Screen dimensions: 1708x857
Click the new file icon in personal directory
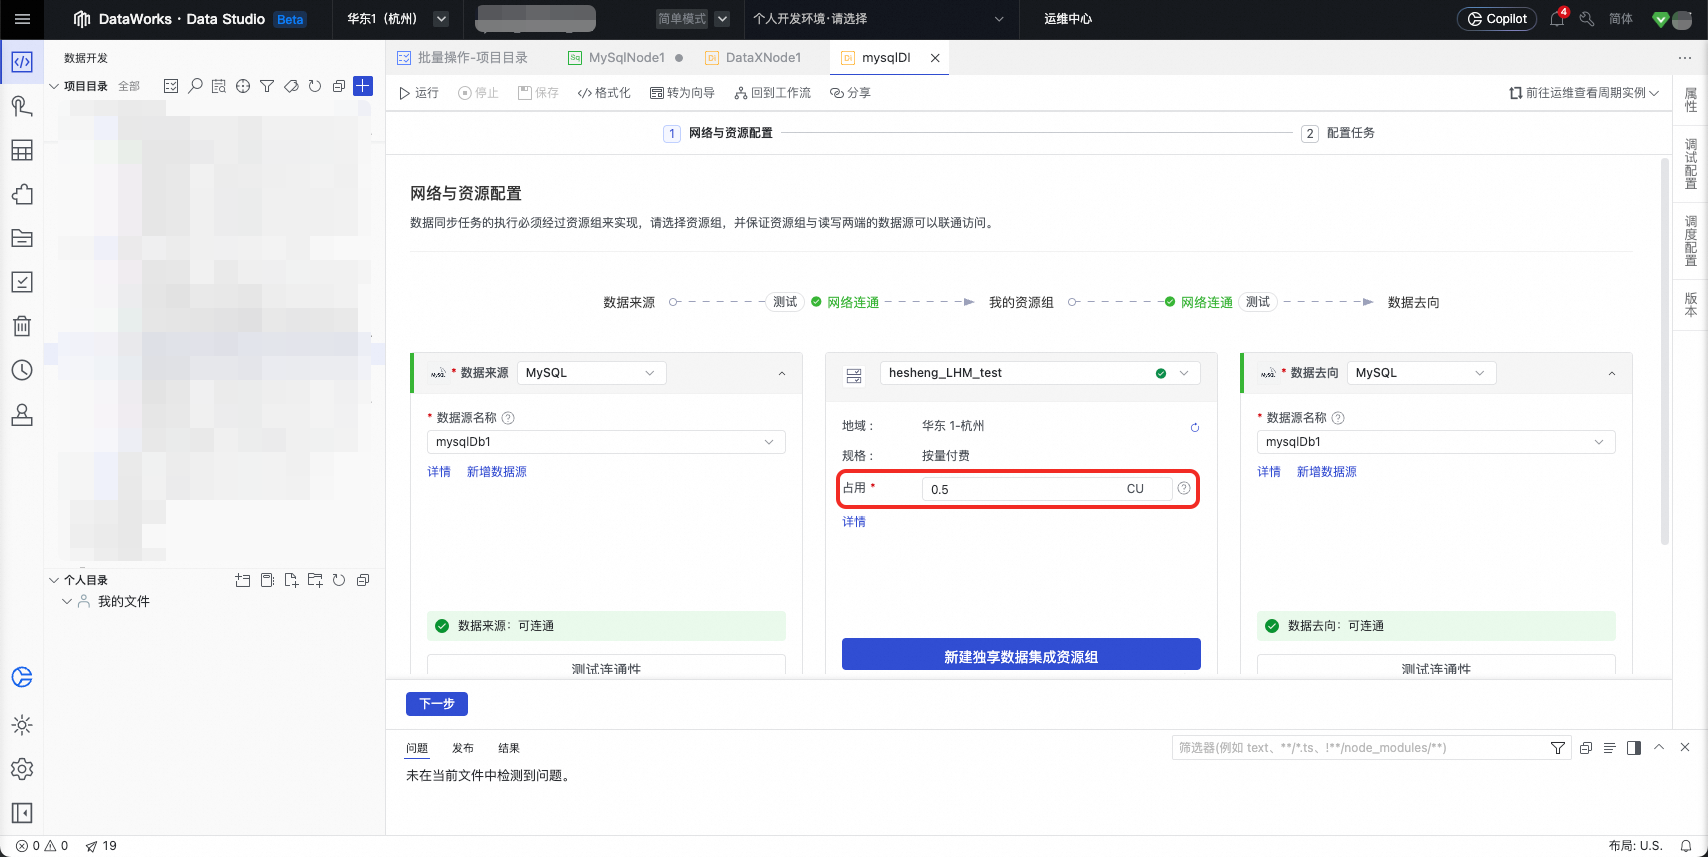291,580
